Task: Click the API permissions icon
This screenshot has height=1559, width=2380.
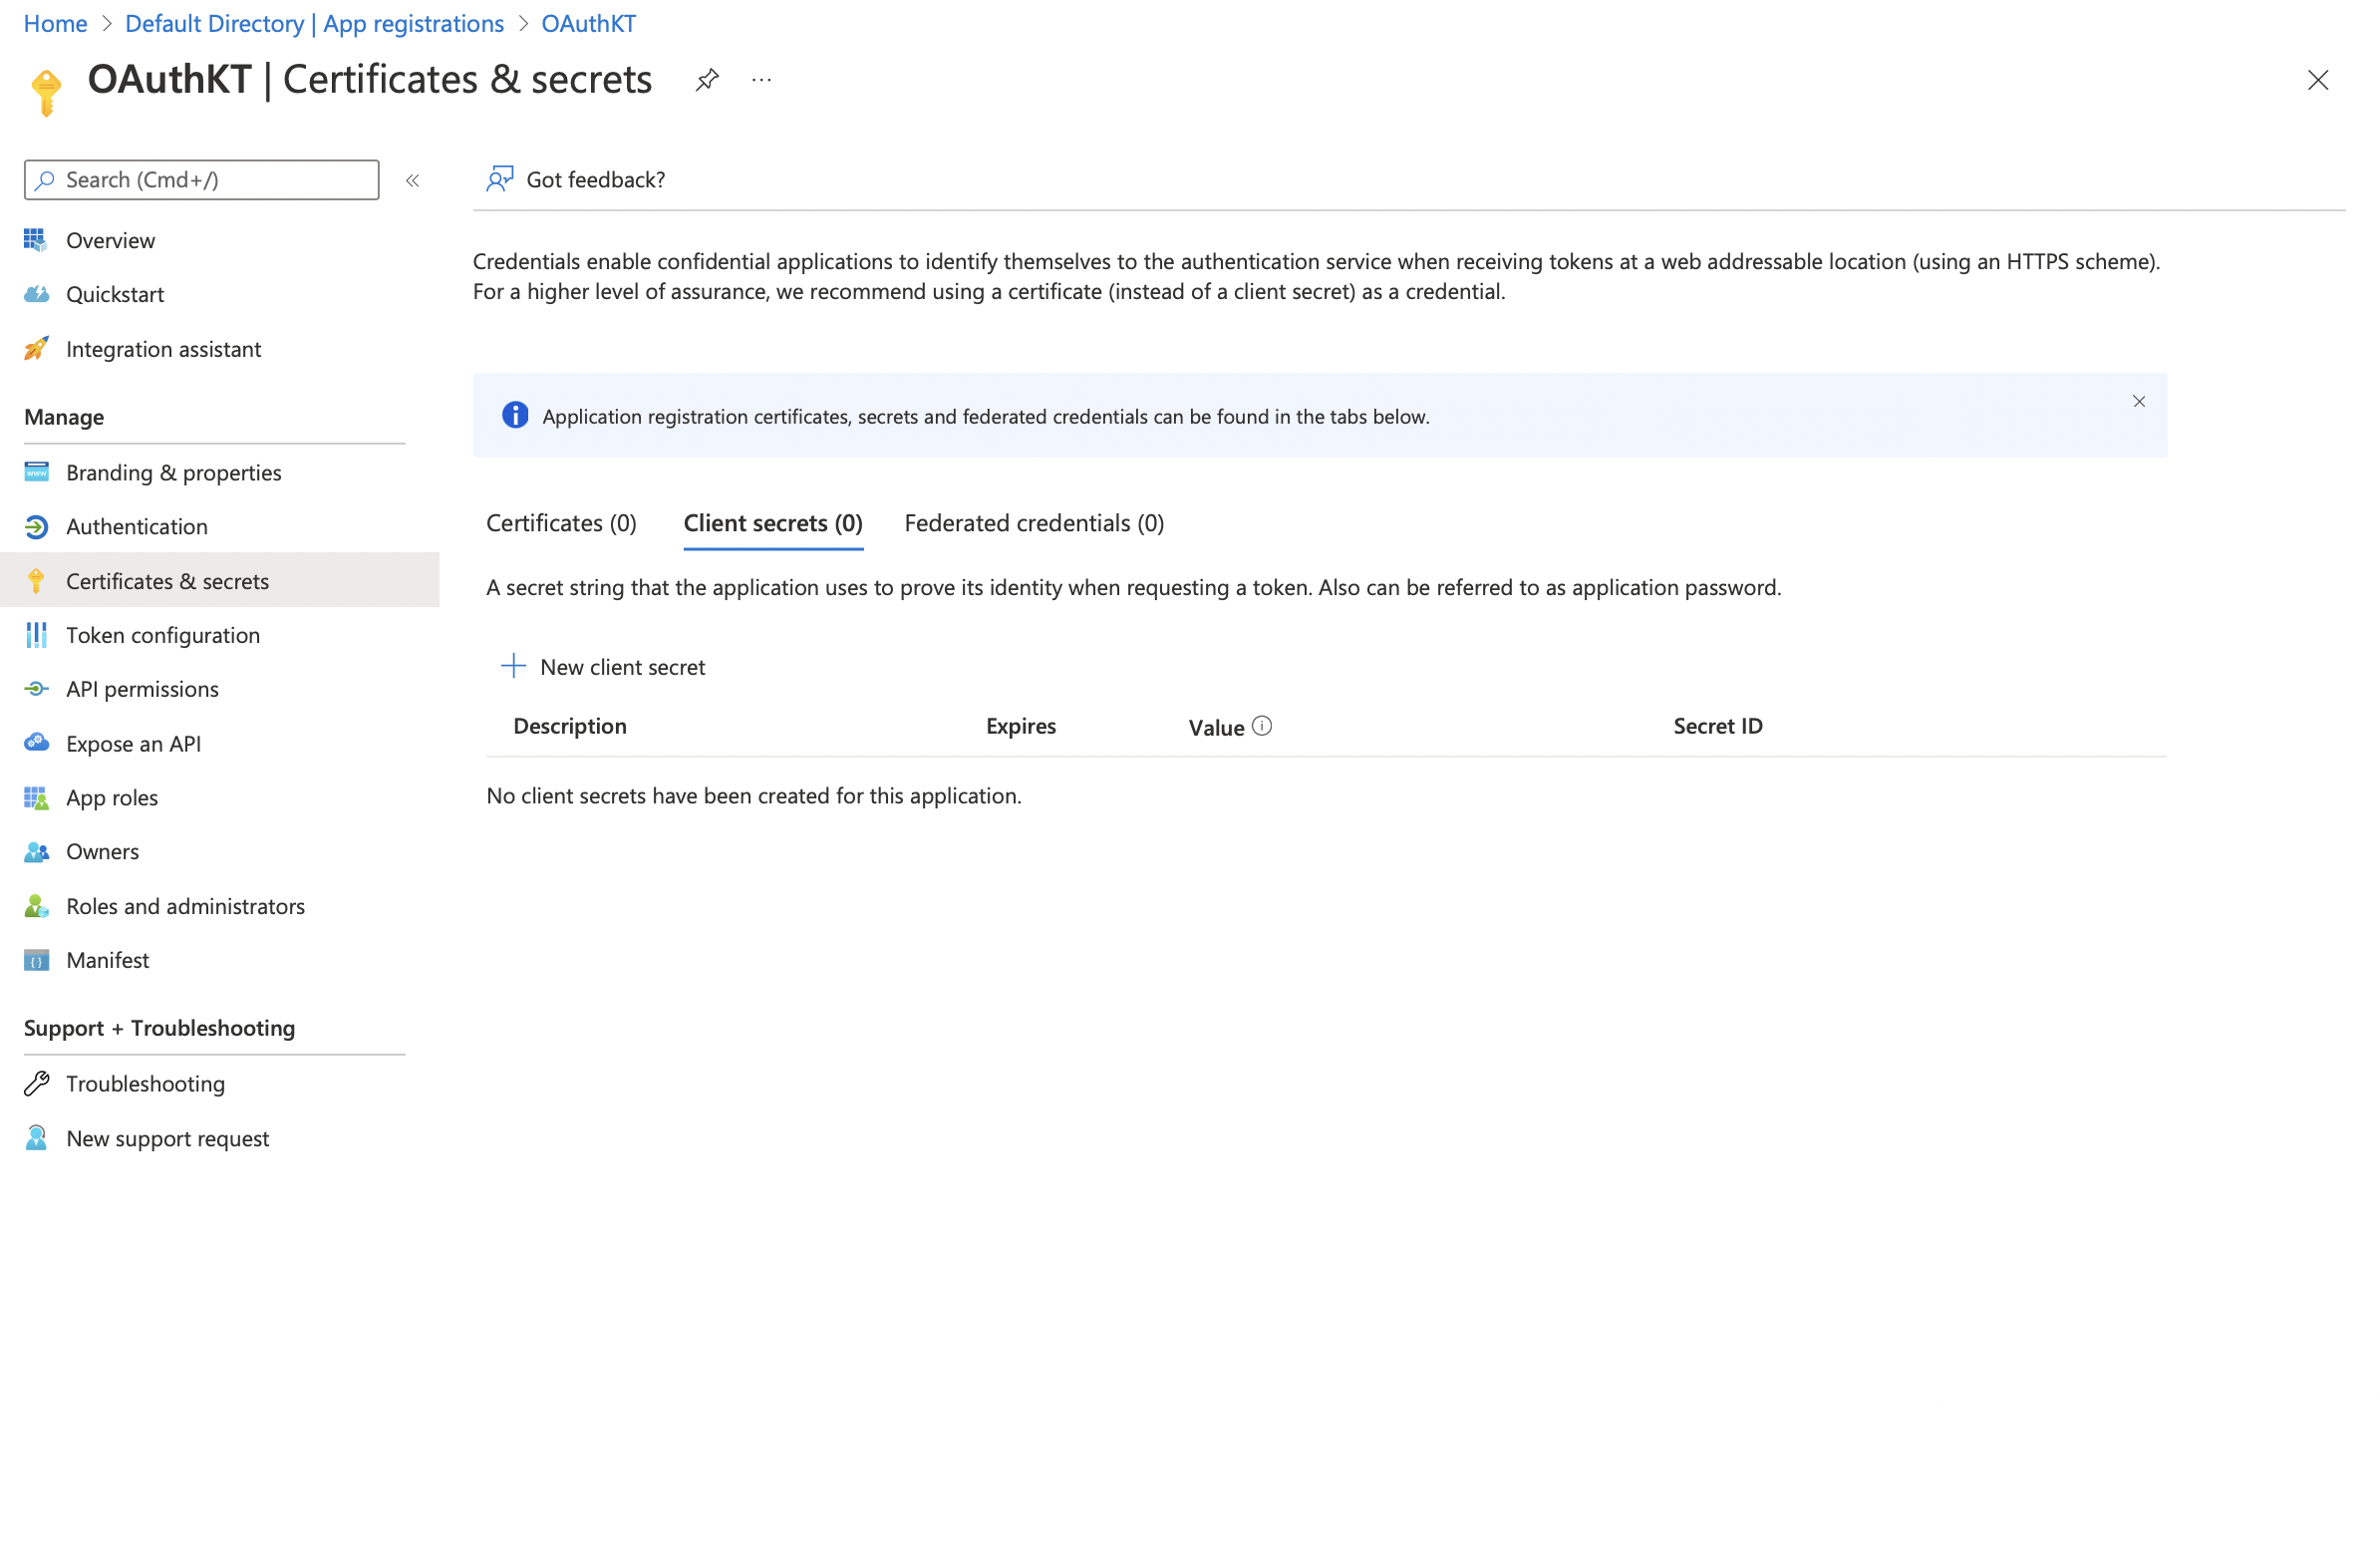Action: [x=36, y=689]
